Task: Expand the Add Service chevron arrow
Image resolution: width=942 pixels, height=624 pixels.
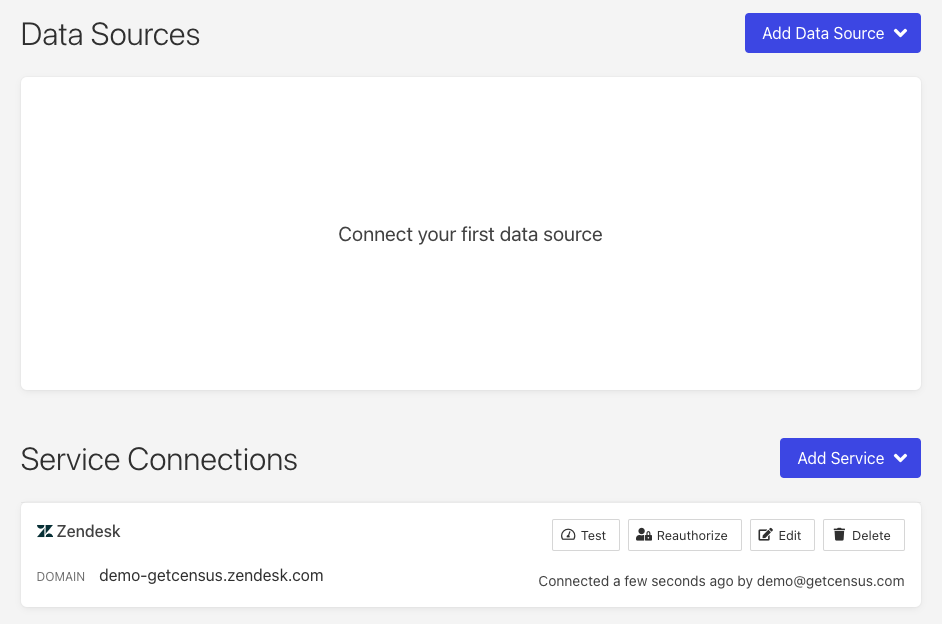Action: [x=900, y=458]
